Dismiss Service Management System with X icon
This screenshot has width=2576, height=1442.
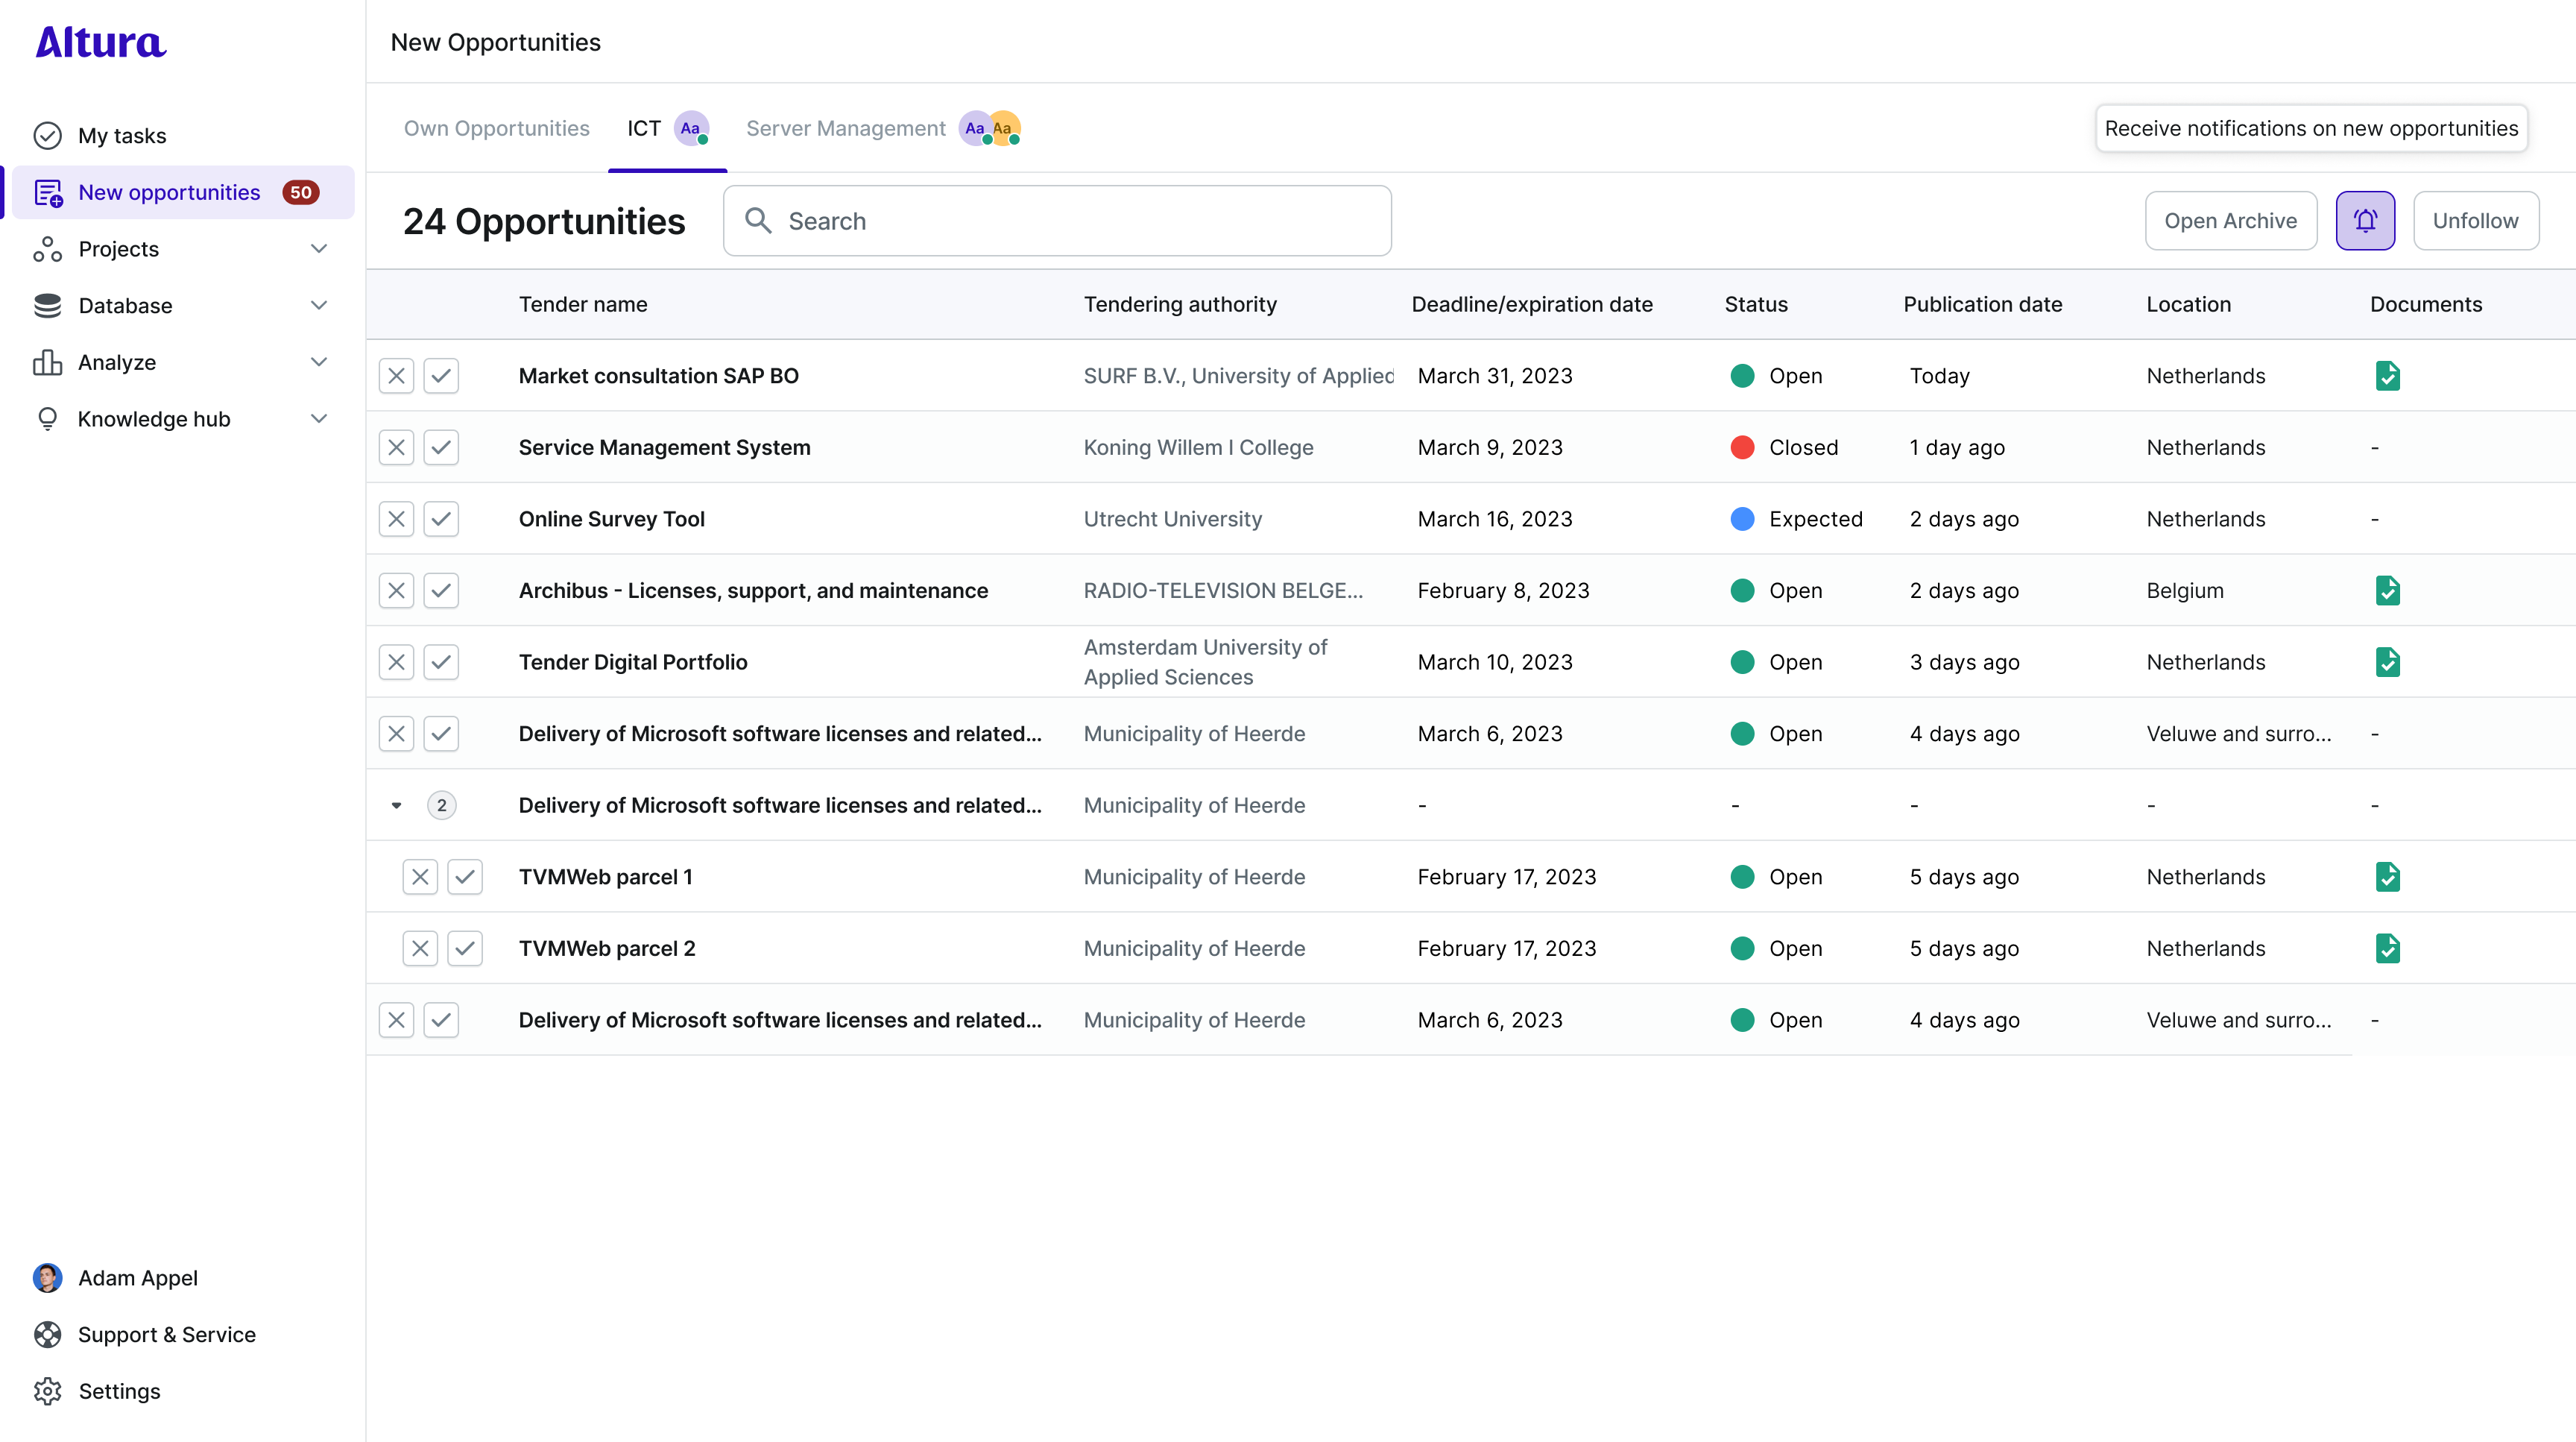pos(396,447)
